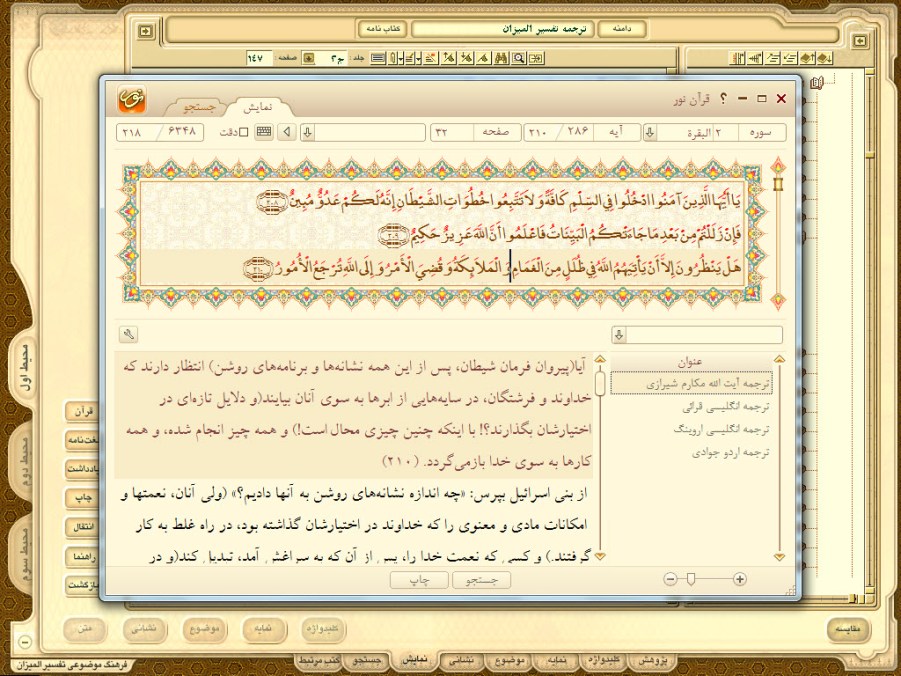Image resolution: width=901 pixels, height=676 pixels.
Task: Click the Noor orange logo icon
Action: tap(132, 99)
